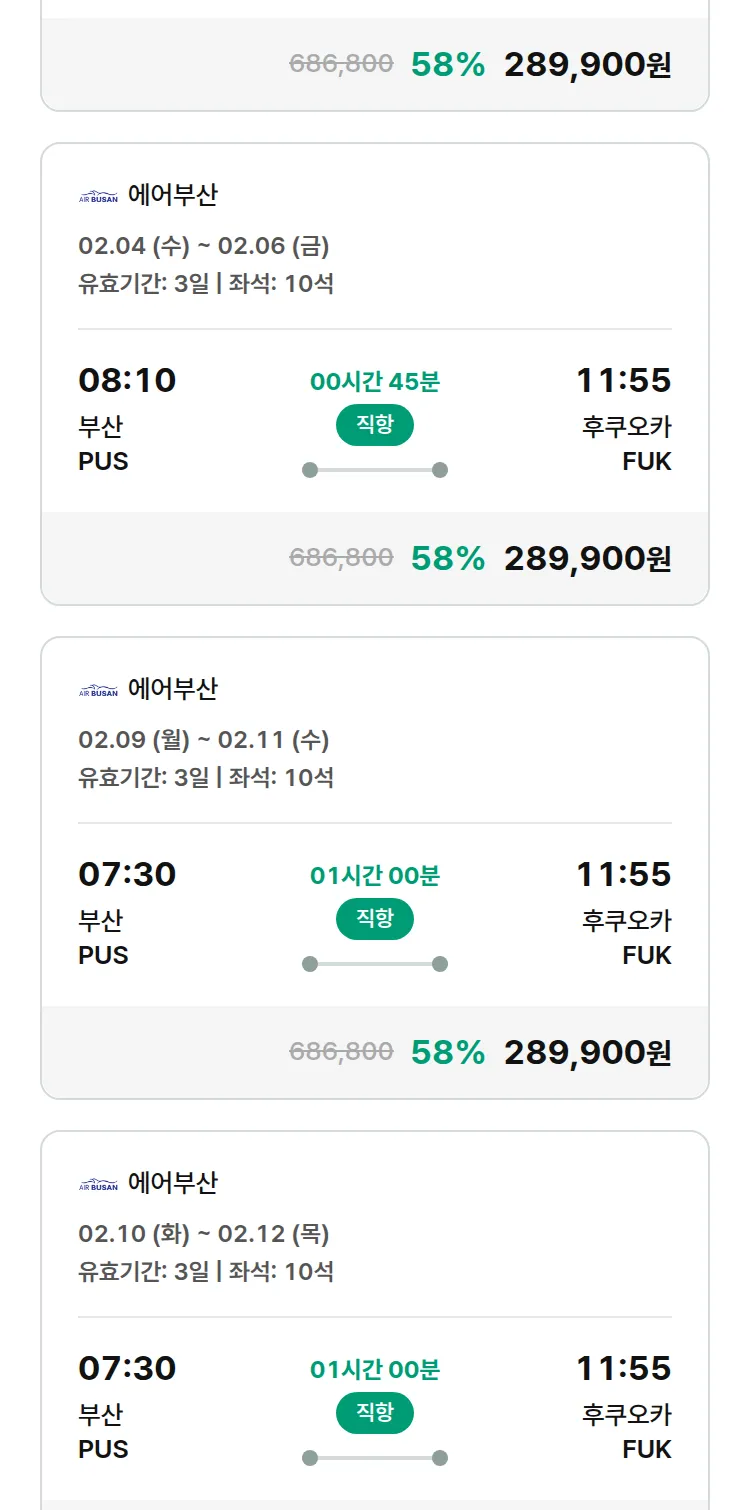
Task: Choose the topmost 289,900원 fare
Action: click(587, 64)
